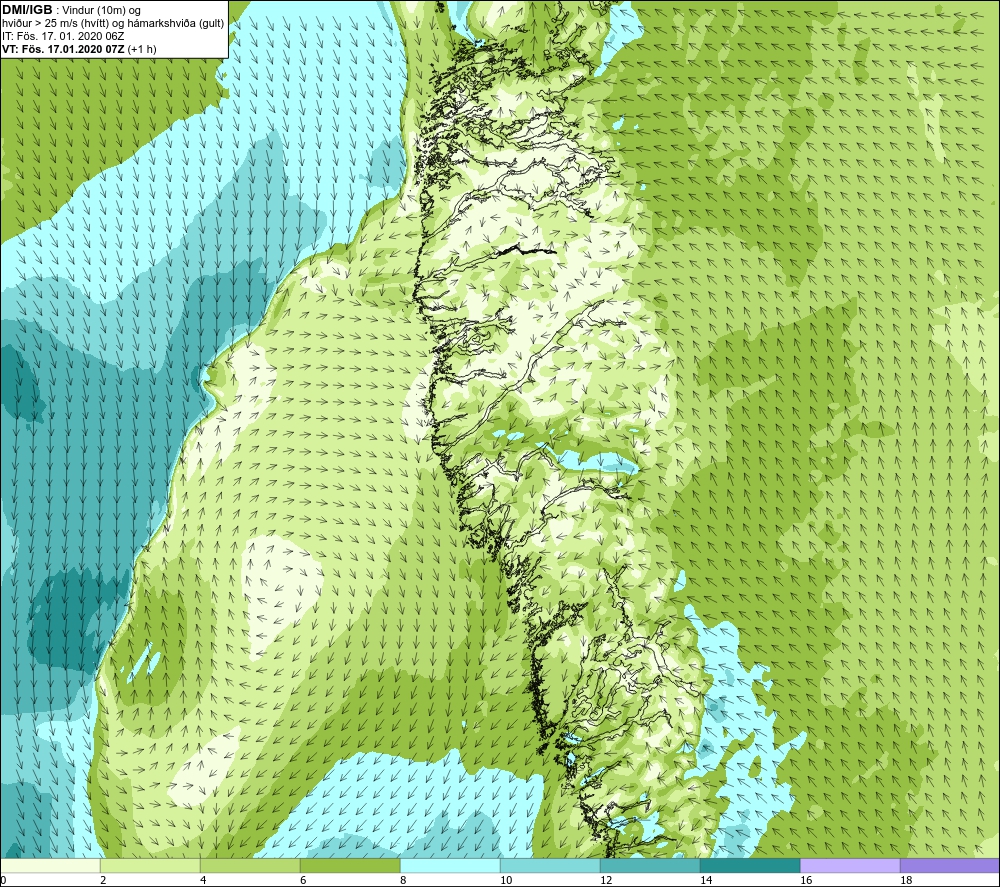Click the 12-14 m/s teal legend swatch
The width and height of the screenshot is (1000, 887).
[x=650, y=866]
